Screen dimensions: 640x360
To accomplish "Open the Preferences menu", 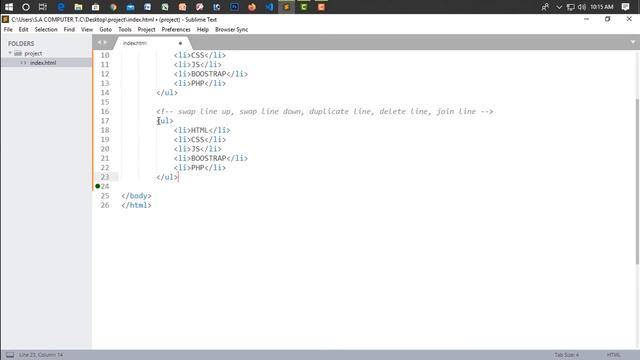I will [x=176, y=29].
